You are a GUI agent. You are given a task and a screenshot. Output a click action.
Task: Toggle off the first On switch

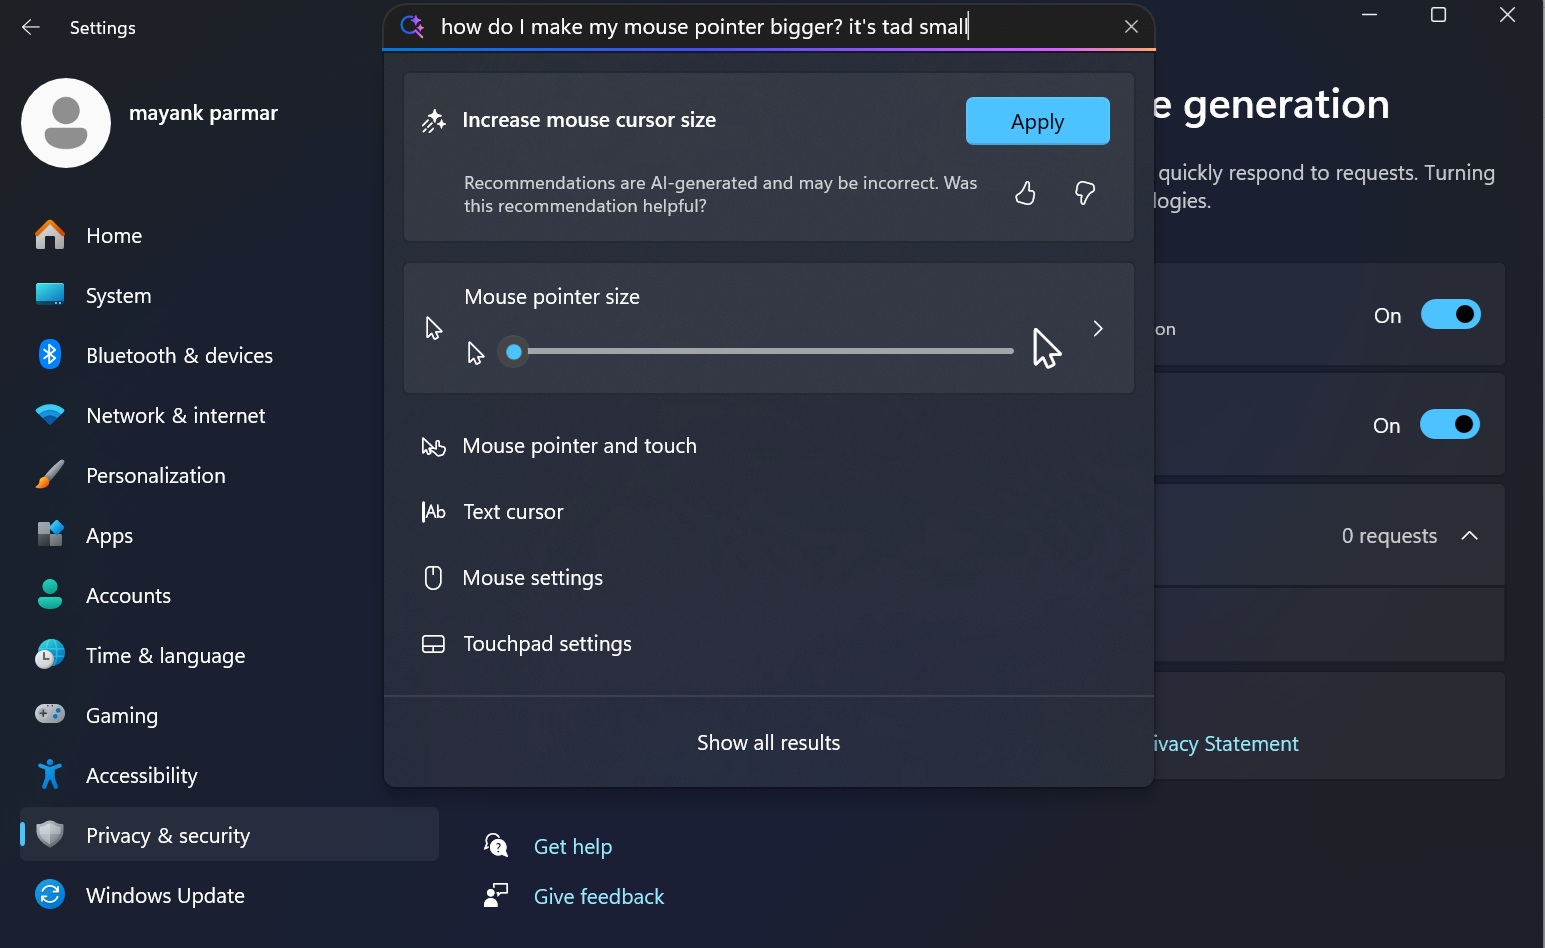pos(1450,315)
